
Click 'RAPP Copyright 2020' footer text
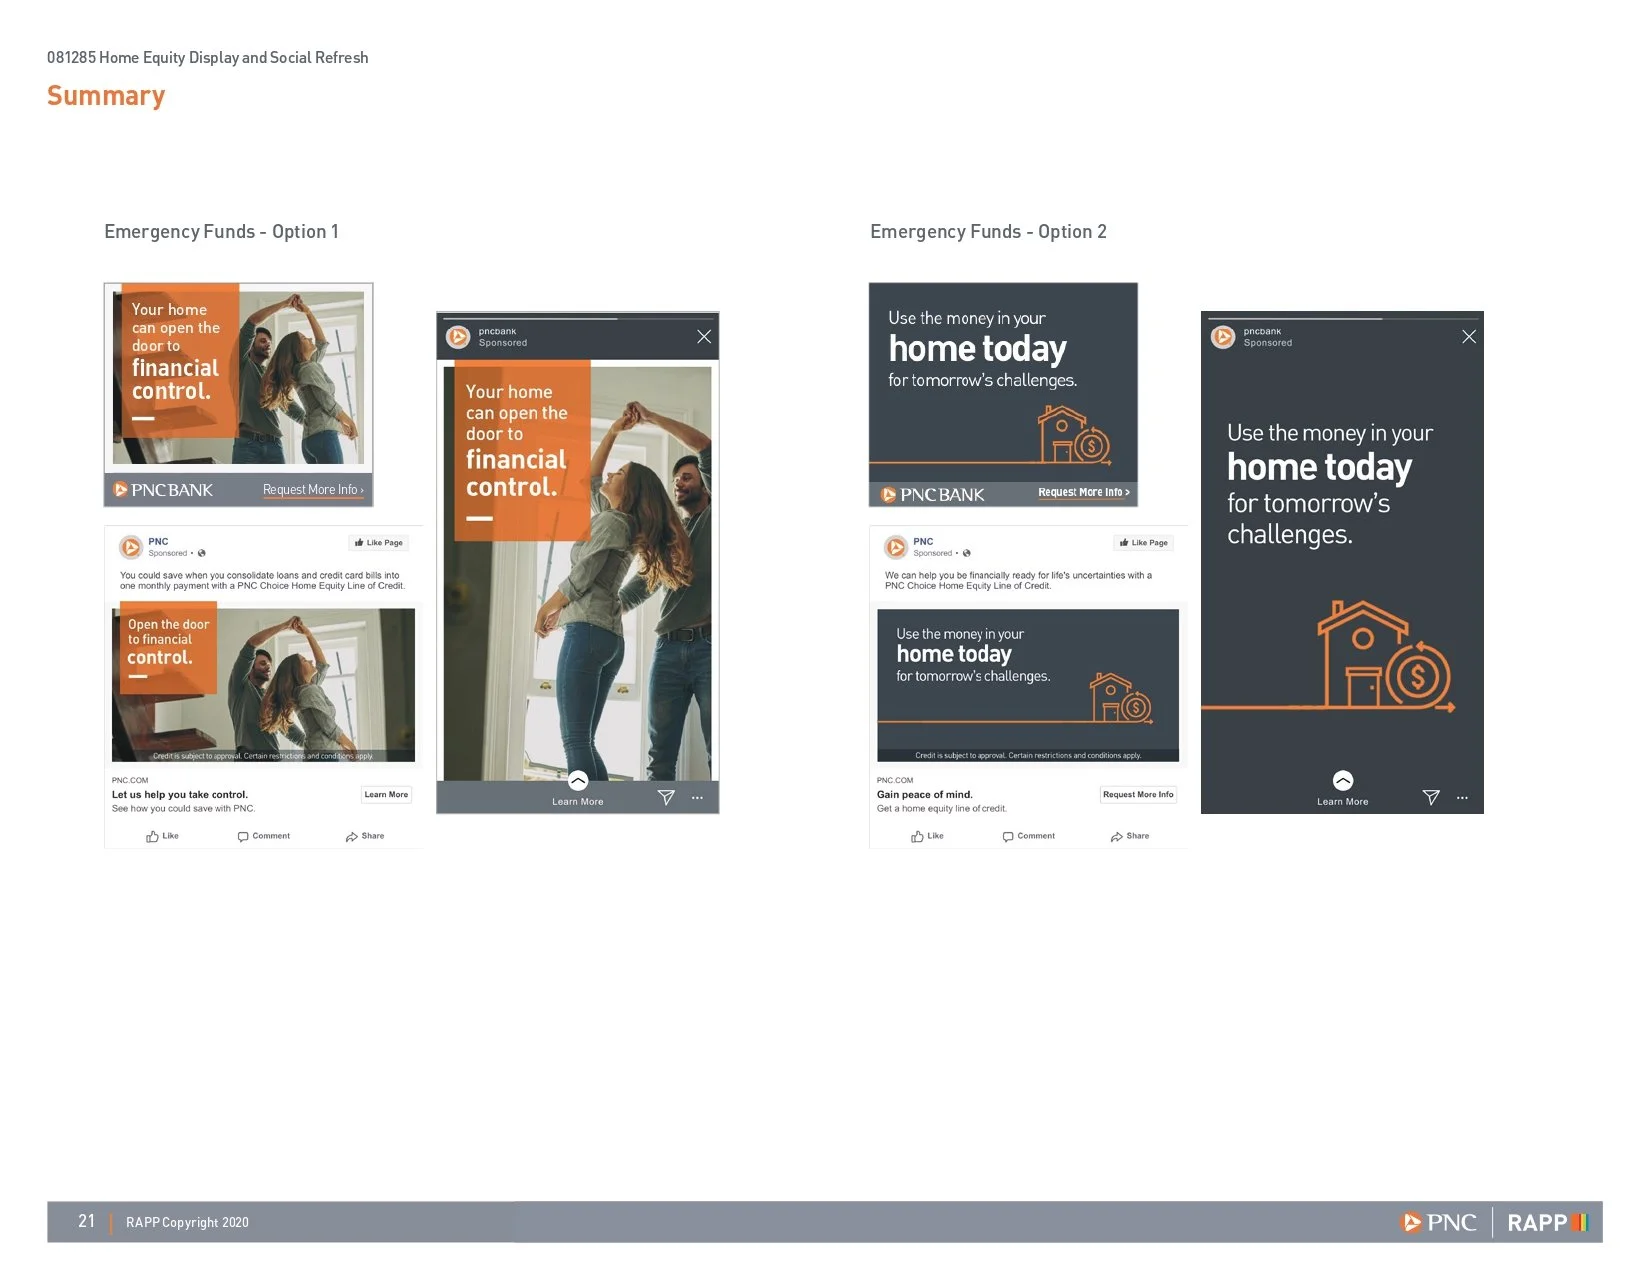[x=188, y=1222]
